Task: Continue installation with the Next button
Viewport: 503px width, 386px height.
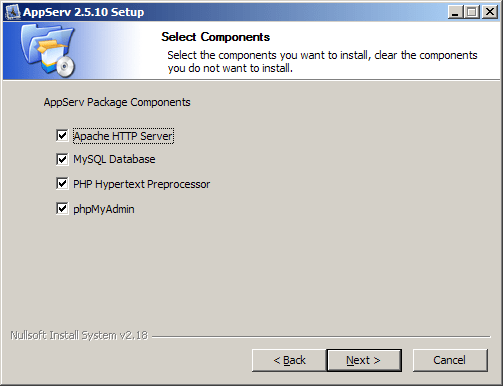Action: tap(364, 360)
